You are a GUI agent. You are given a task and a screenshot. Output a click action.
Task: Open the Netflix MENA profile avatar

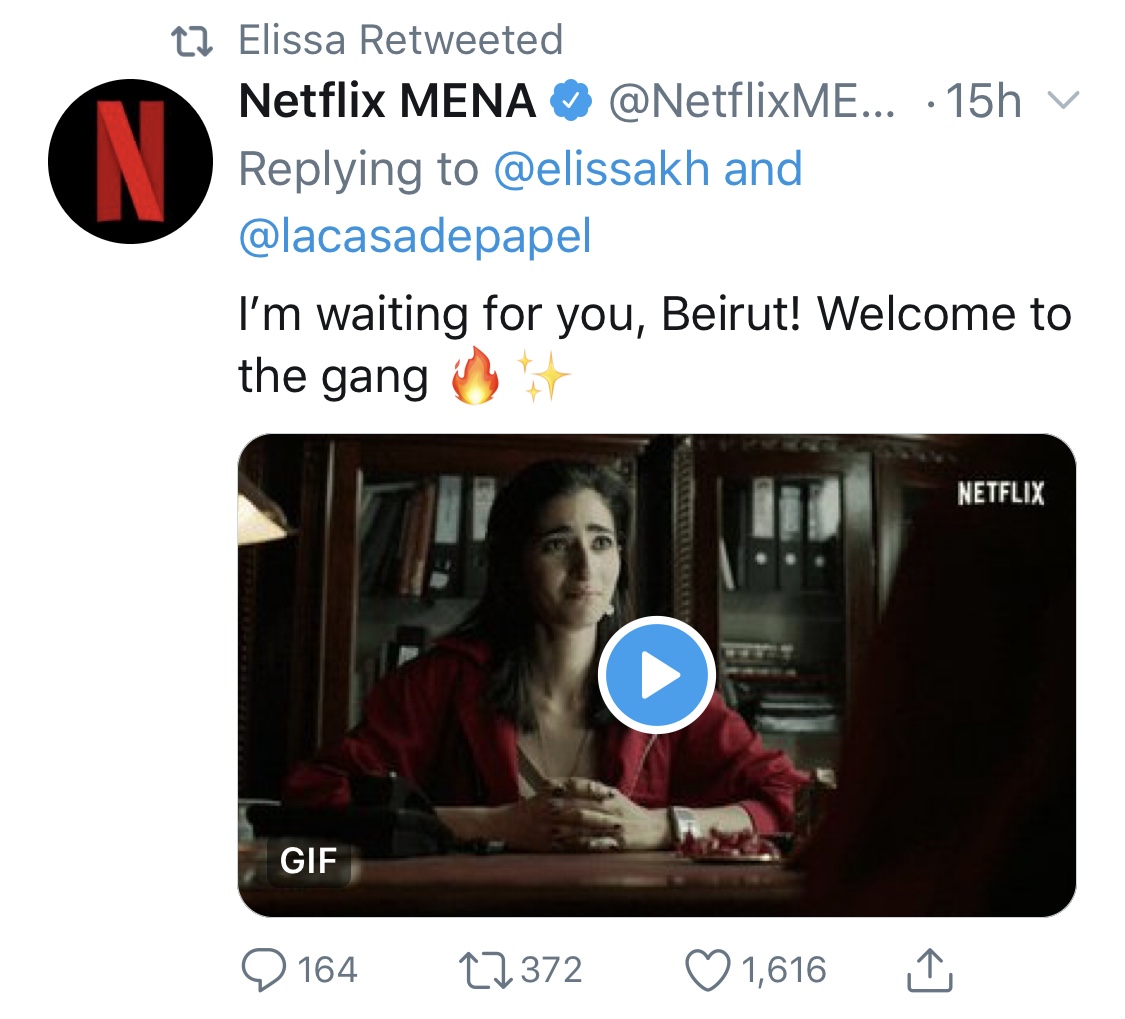click(x=130, y=161)
